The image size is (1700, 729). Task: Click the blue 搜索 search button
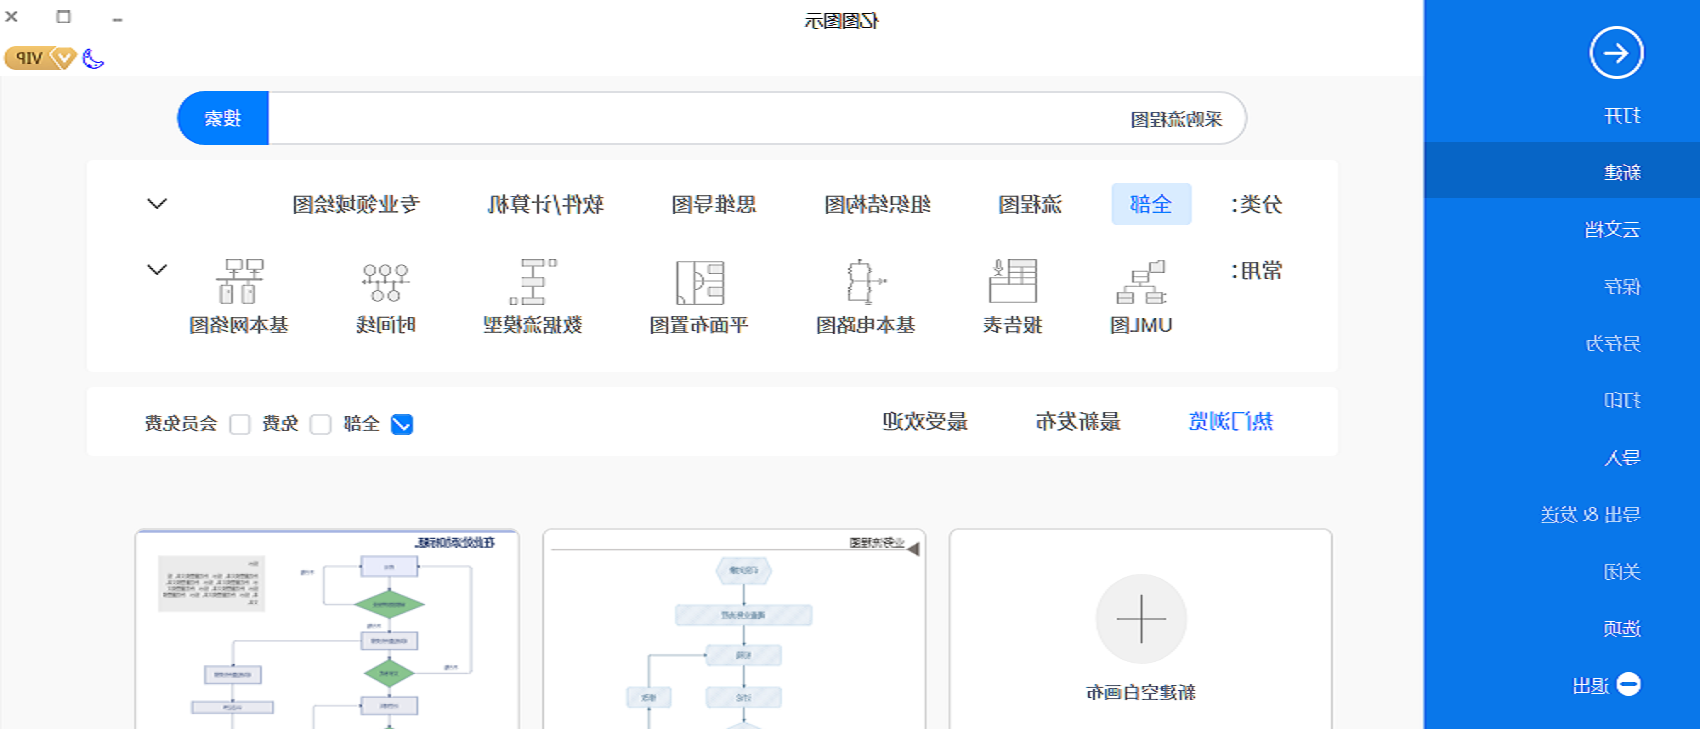[x=223, y=118]
